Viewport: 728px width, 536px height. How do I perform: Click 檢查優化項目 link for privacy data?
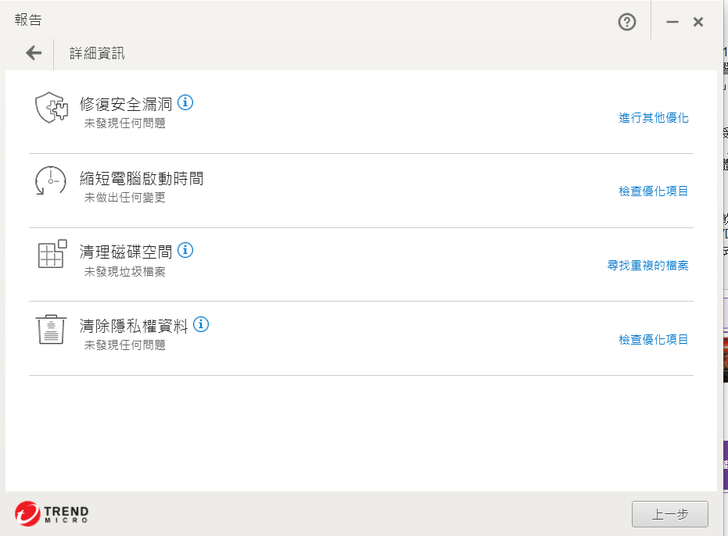[653, 340]
